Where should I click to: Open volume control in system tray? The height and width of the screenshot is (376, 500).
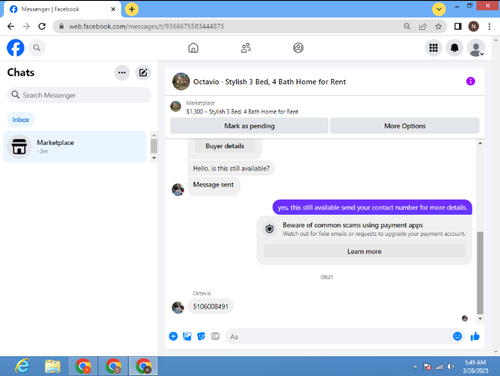coord(451,367)
